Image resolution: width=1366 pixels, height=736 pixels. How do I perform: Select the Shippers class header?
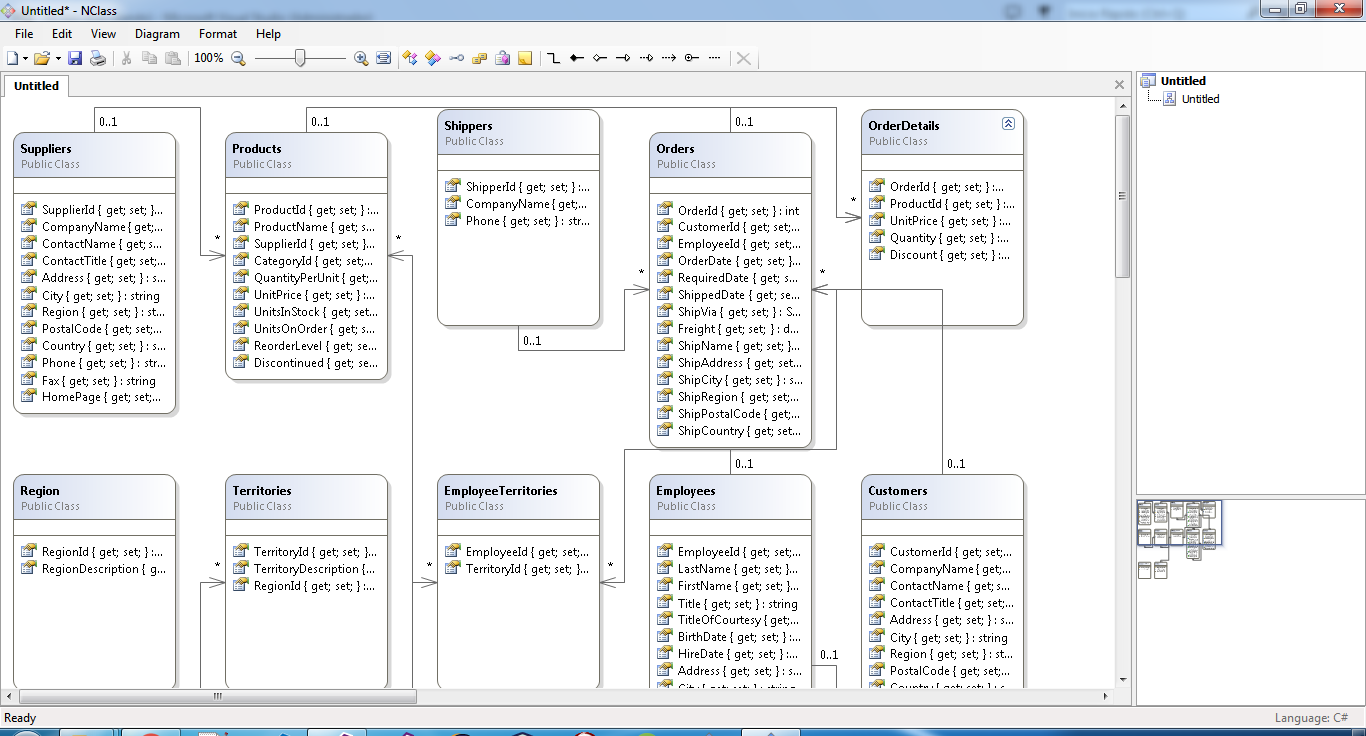519,133
